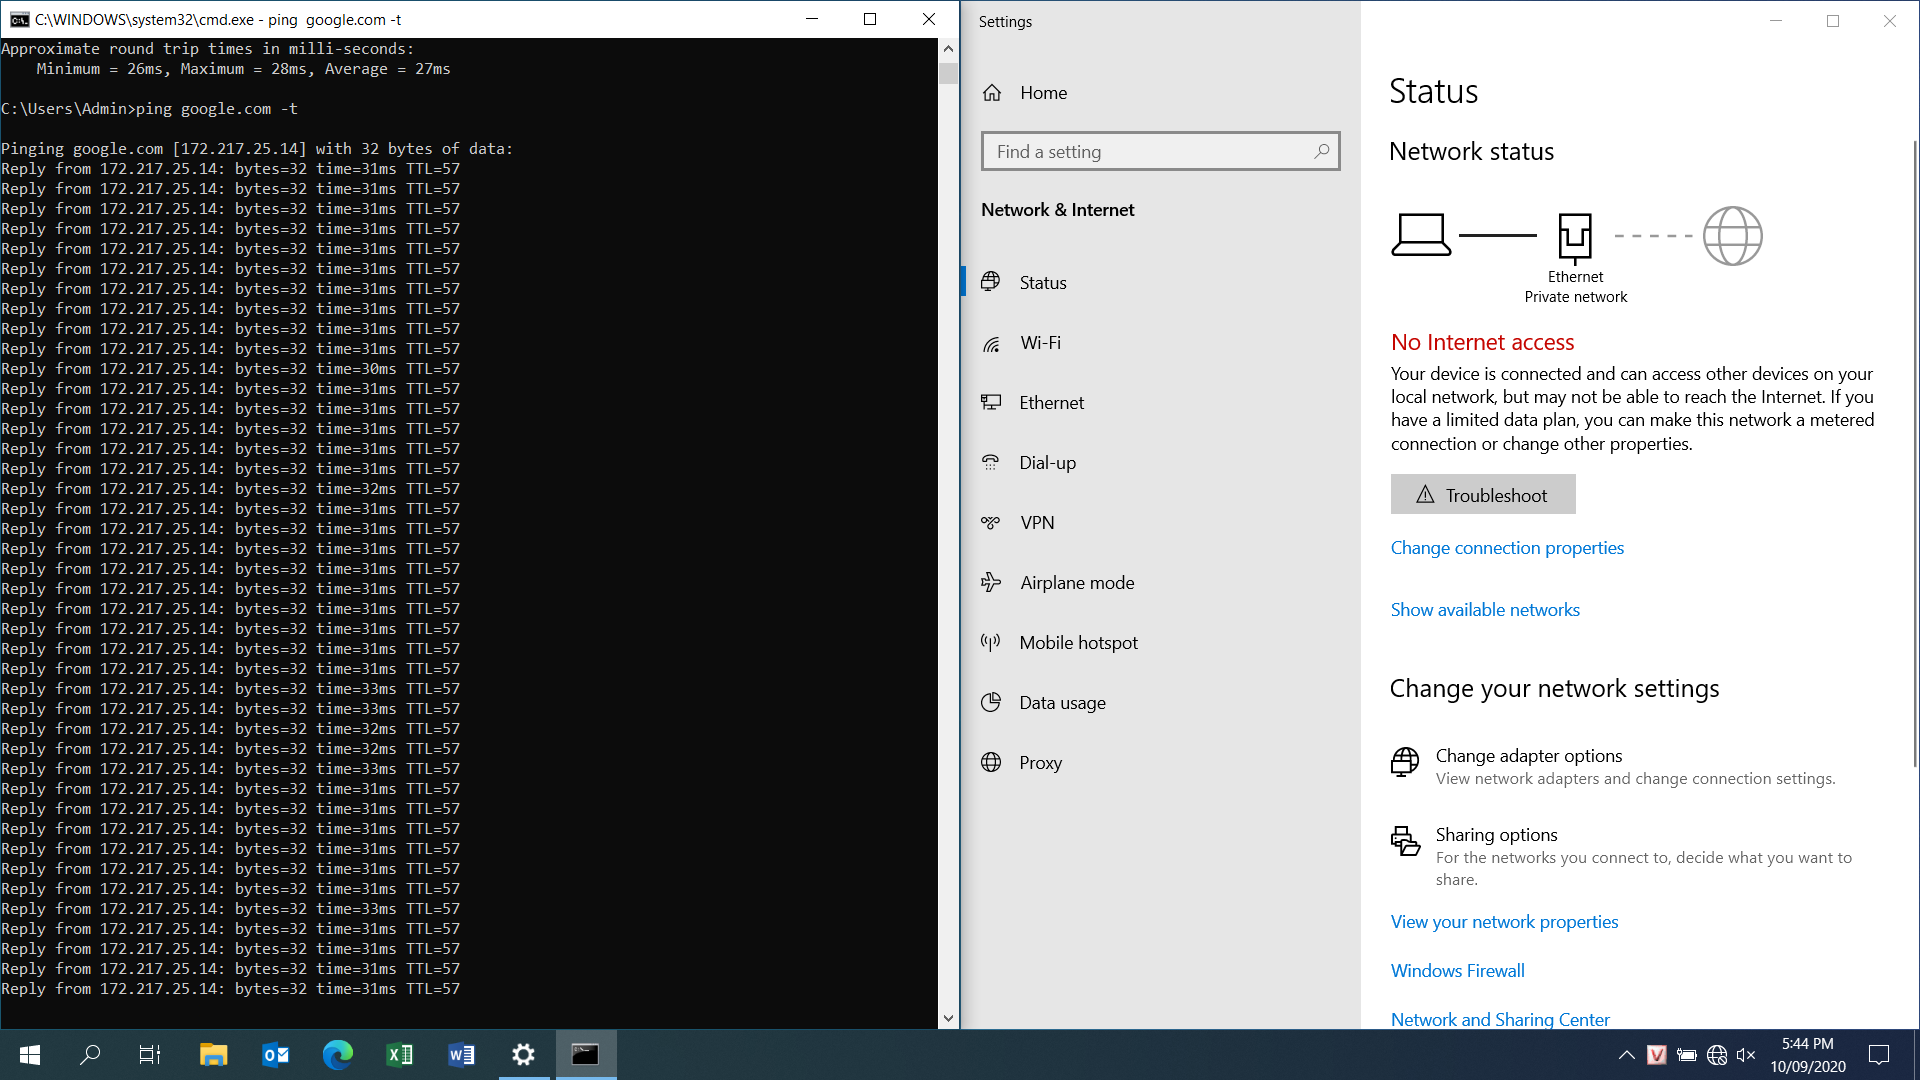Click the cmd scrollbar thumb
This screenshot has width=1920, height=1080.
[948, 73]
